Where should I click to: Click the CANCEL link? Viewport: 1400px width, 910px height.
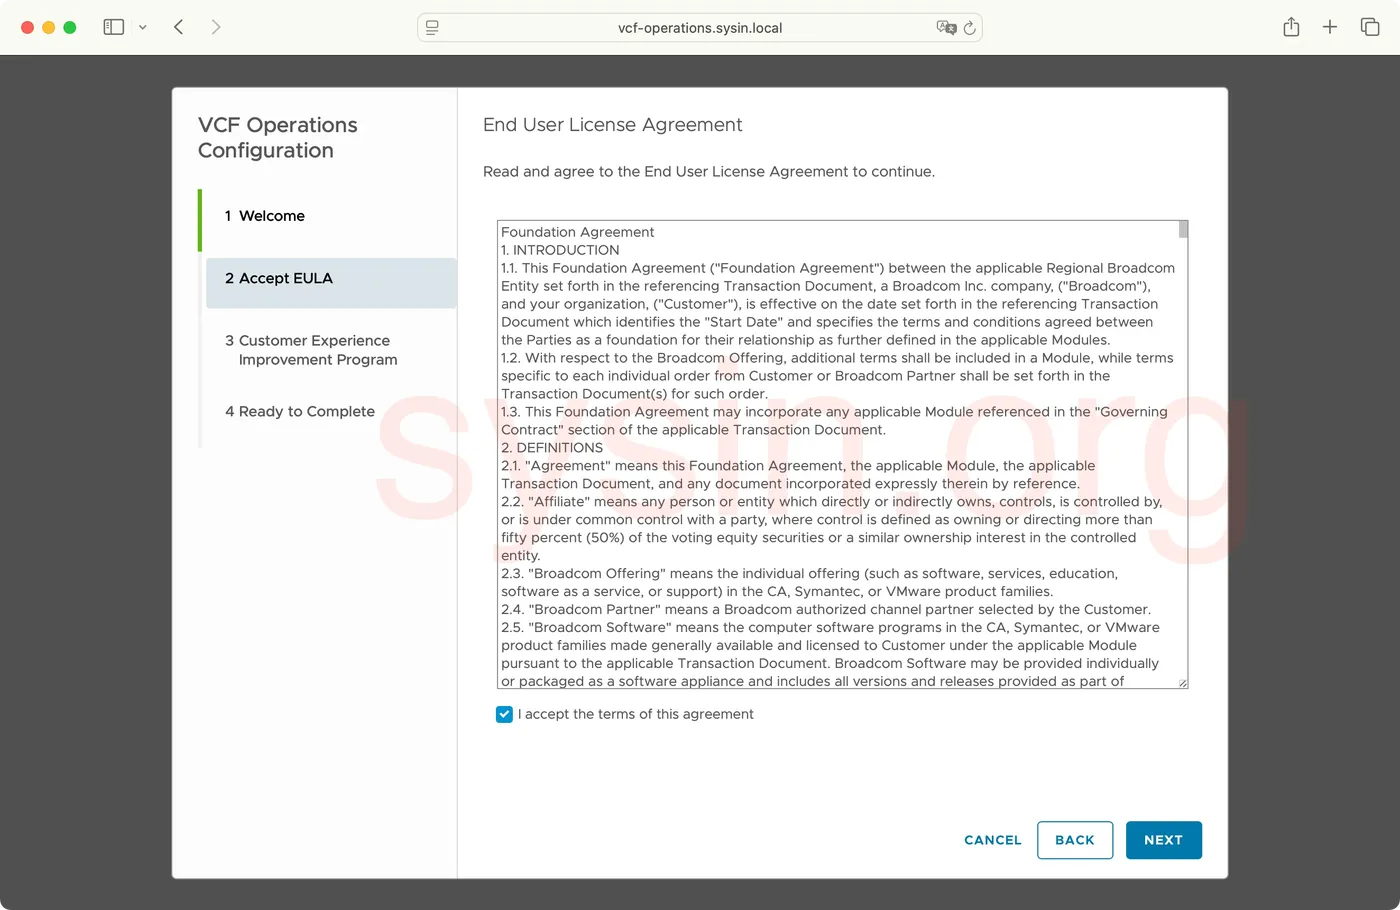pos(993,840)
